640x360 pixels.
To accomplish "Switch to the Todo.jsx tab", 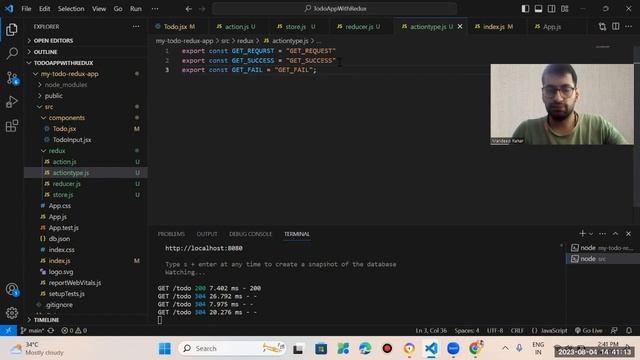I will tap(178, 27).
